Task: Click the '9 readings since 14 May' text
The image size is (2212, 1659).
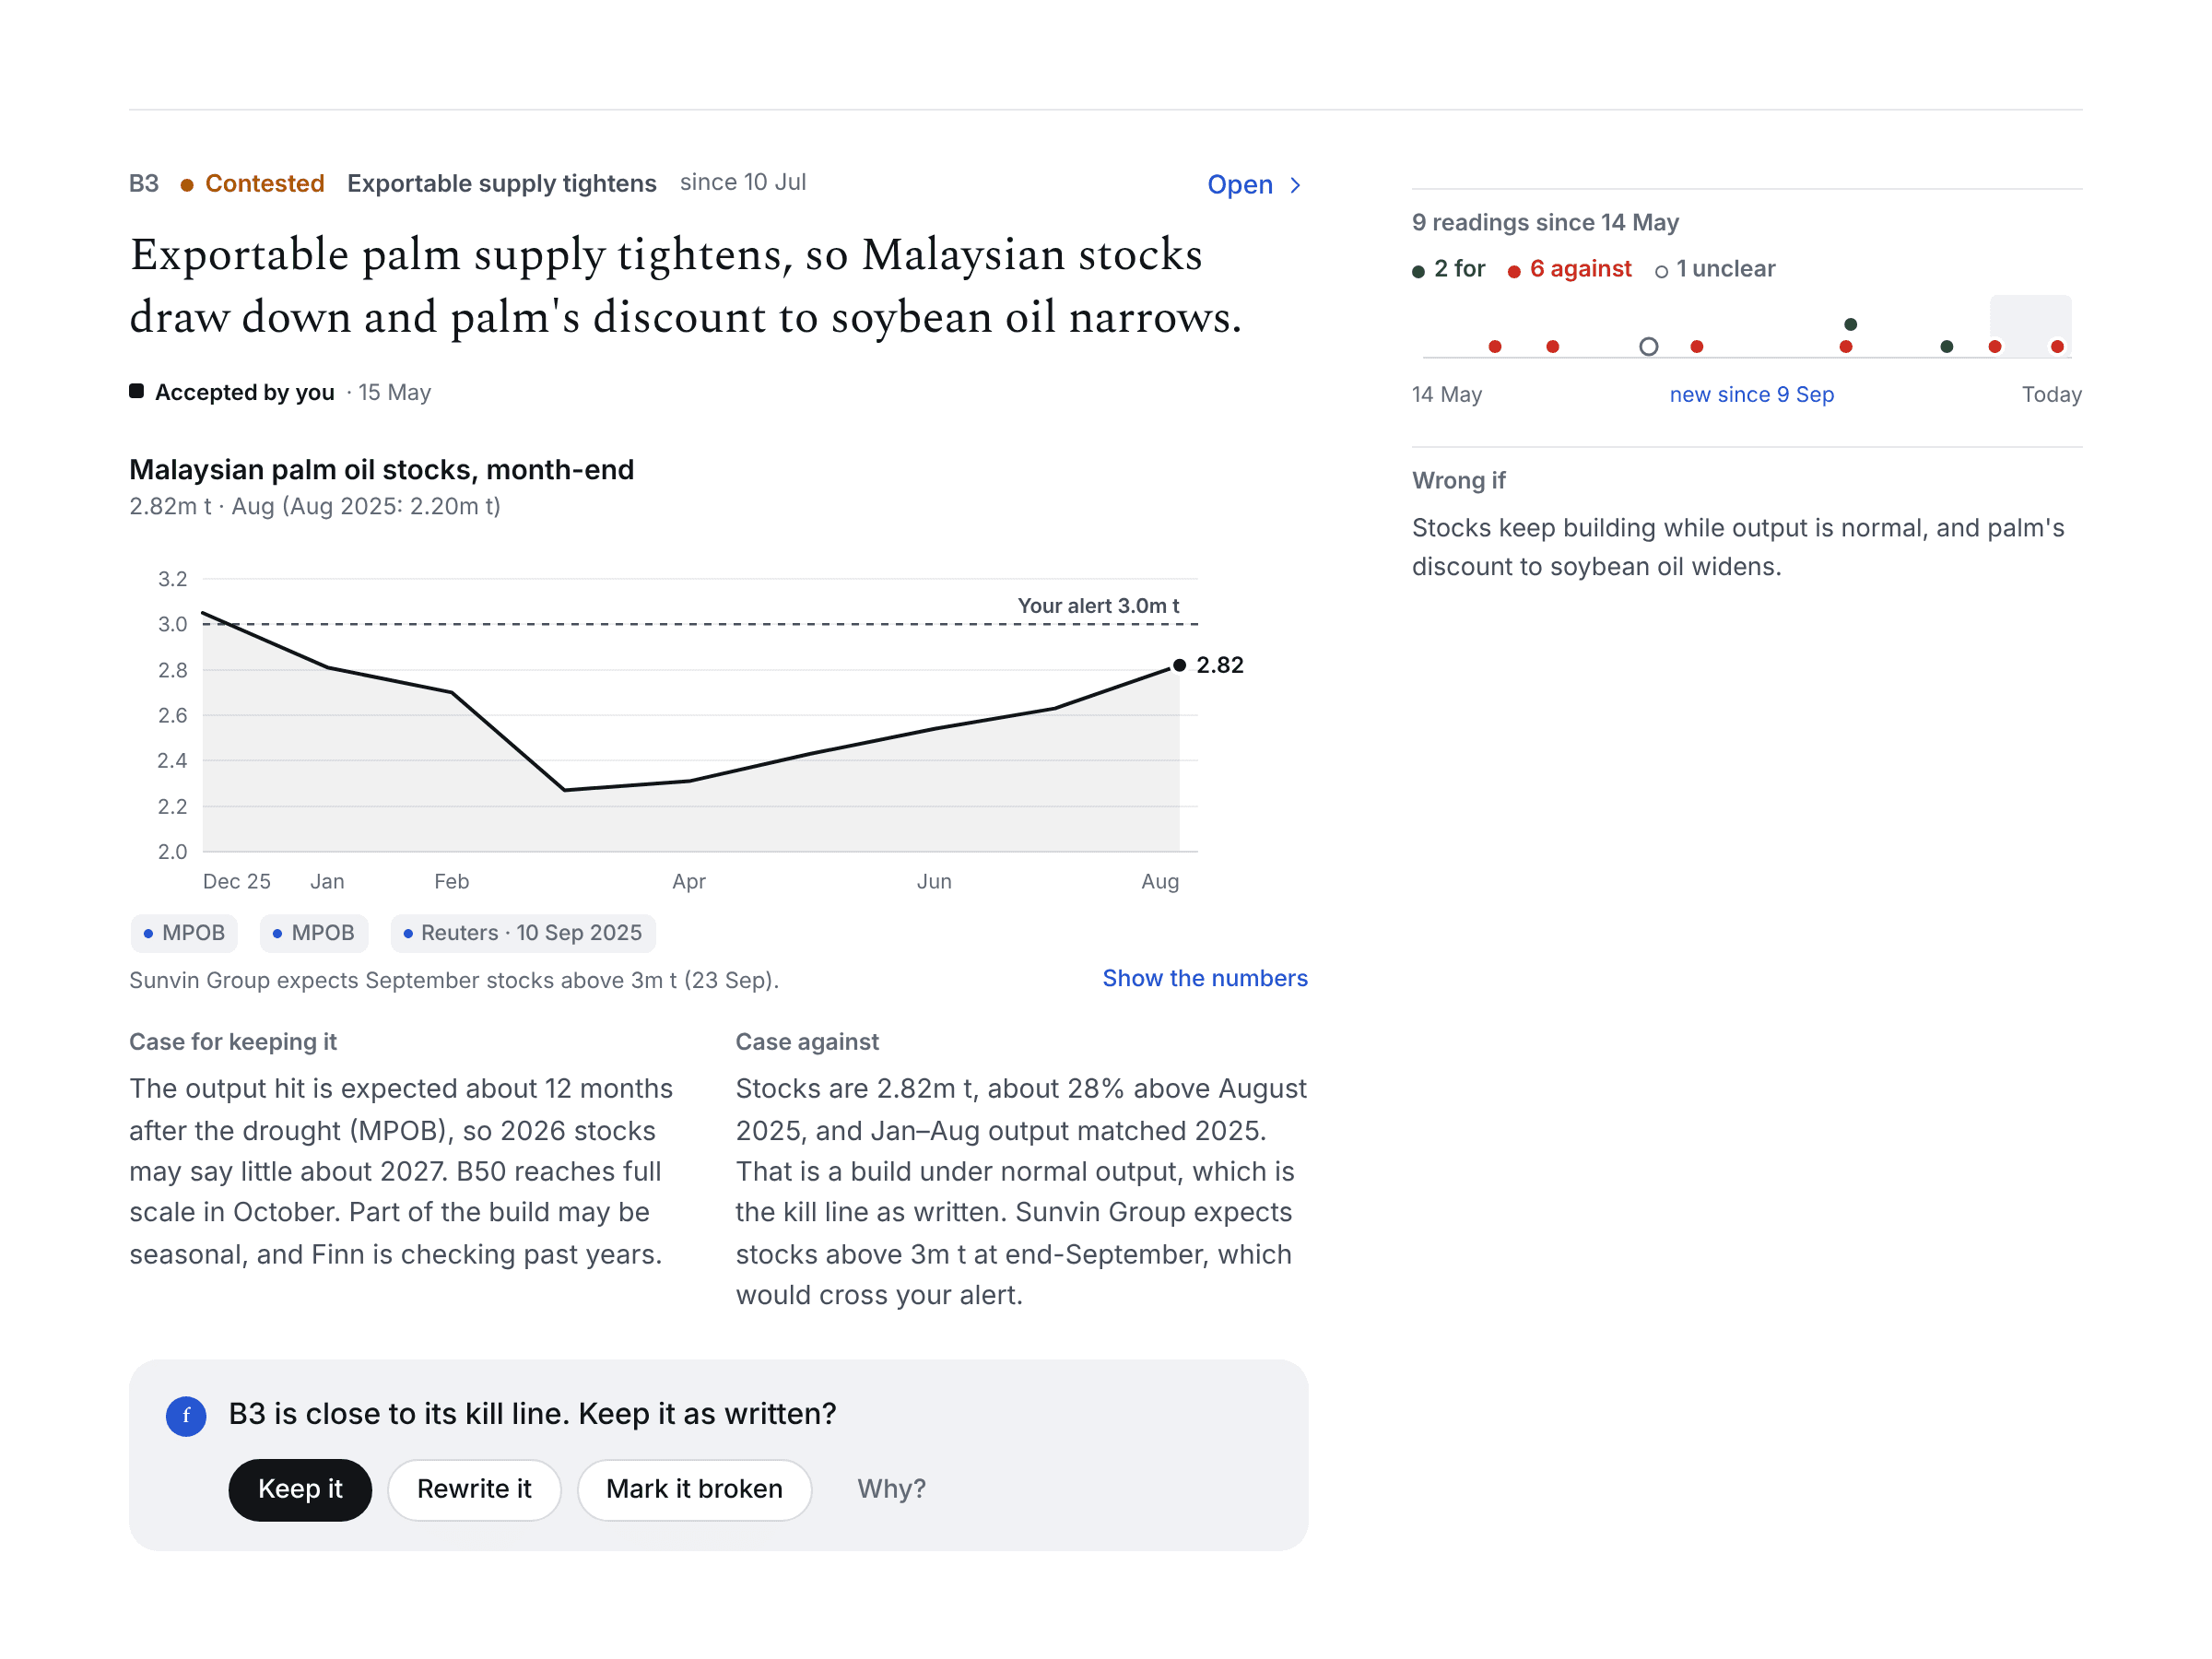Action: tap(1545, 222)
